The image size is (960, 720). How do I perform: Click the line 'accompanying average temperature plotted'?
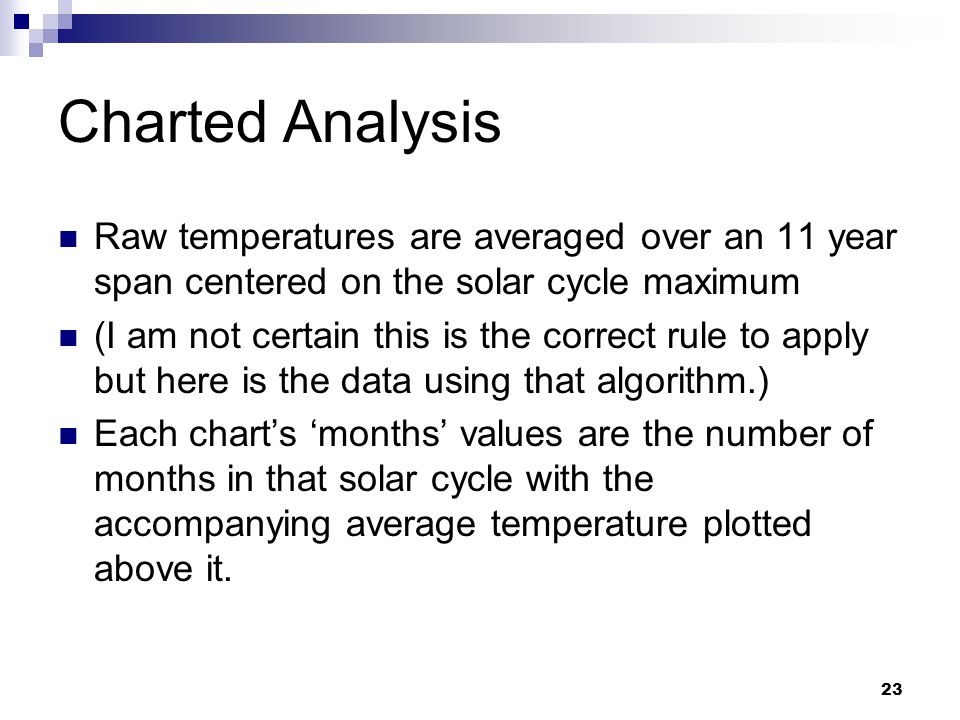tap(452, 525)
